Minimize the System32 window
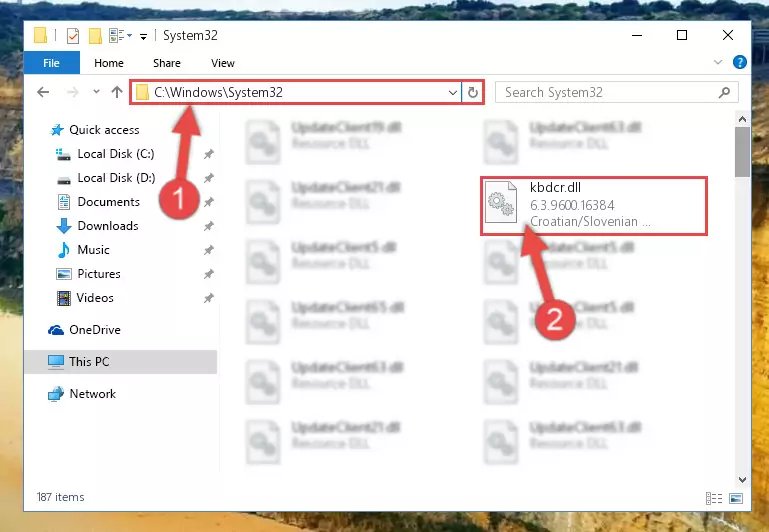Image resolution: width=769 pixels, height=532 pixels. coord(637,35)
